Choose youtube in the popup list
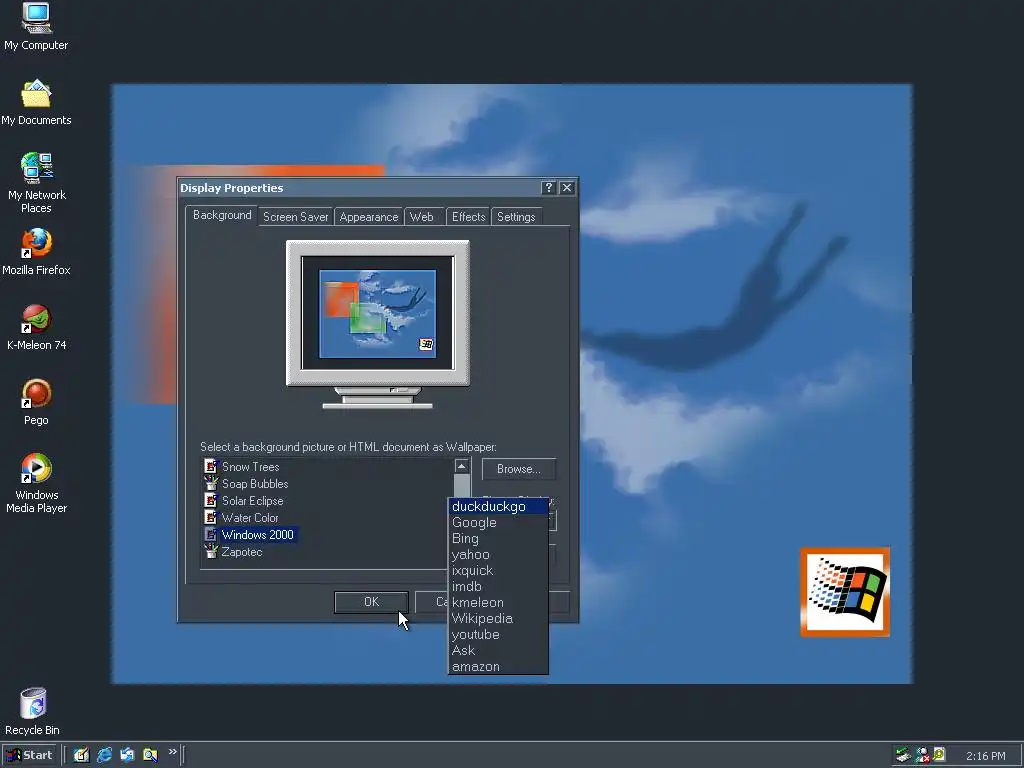1024x768 pixels. click(x=498, y=634)
